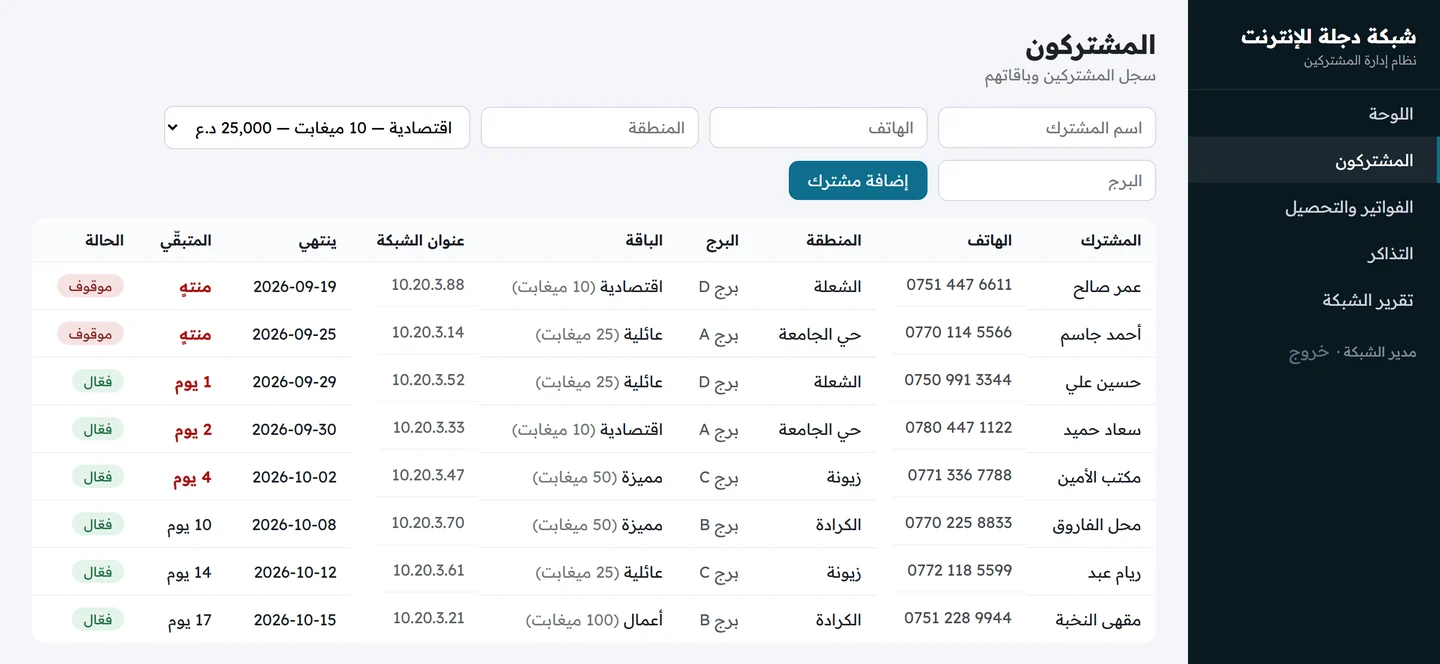The height and width of the screenshot is (664, 1440).
Task: Select المشتركون in the sidebar
Action: [1313, 160]
